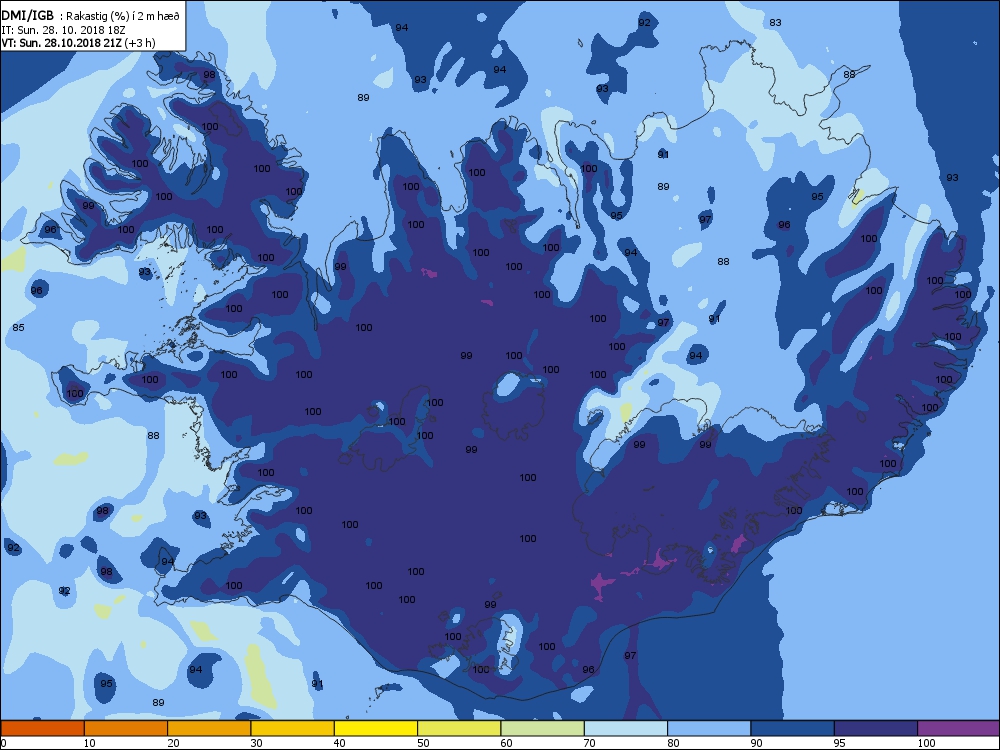Click the dark orange 0–10 legend swatch
The image size is (1000, 750).
[42, 728]
